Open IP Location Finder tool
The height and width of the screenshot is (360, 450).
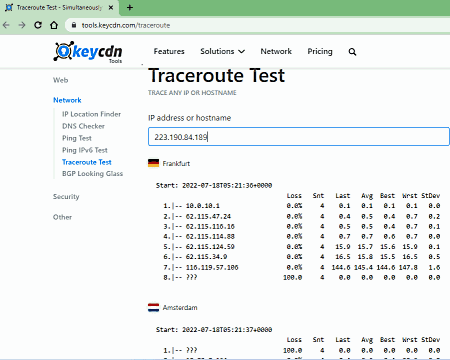tap(91, 114)
